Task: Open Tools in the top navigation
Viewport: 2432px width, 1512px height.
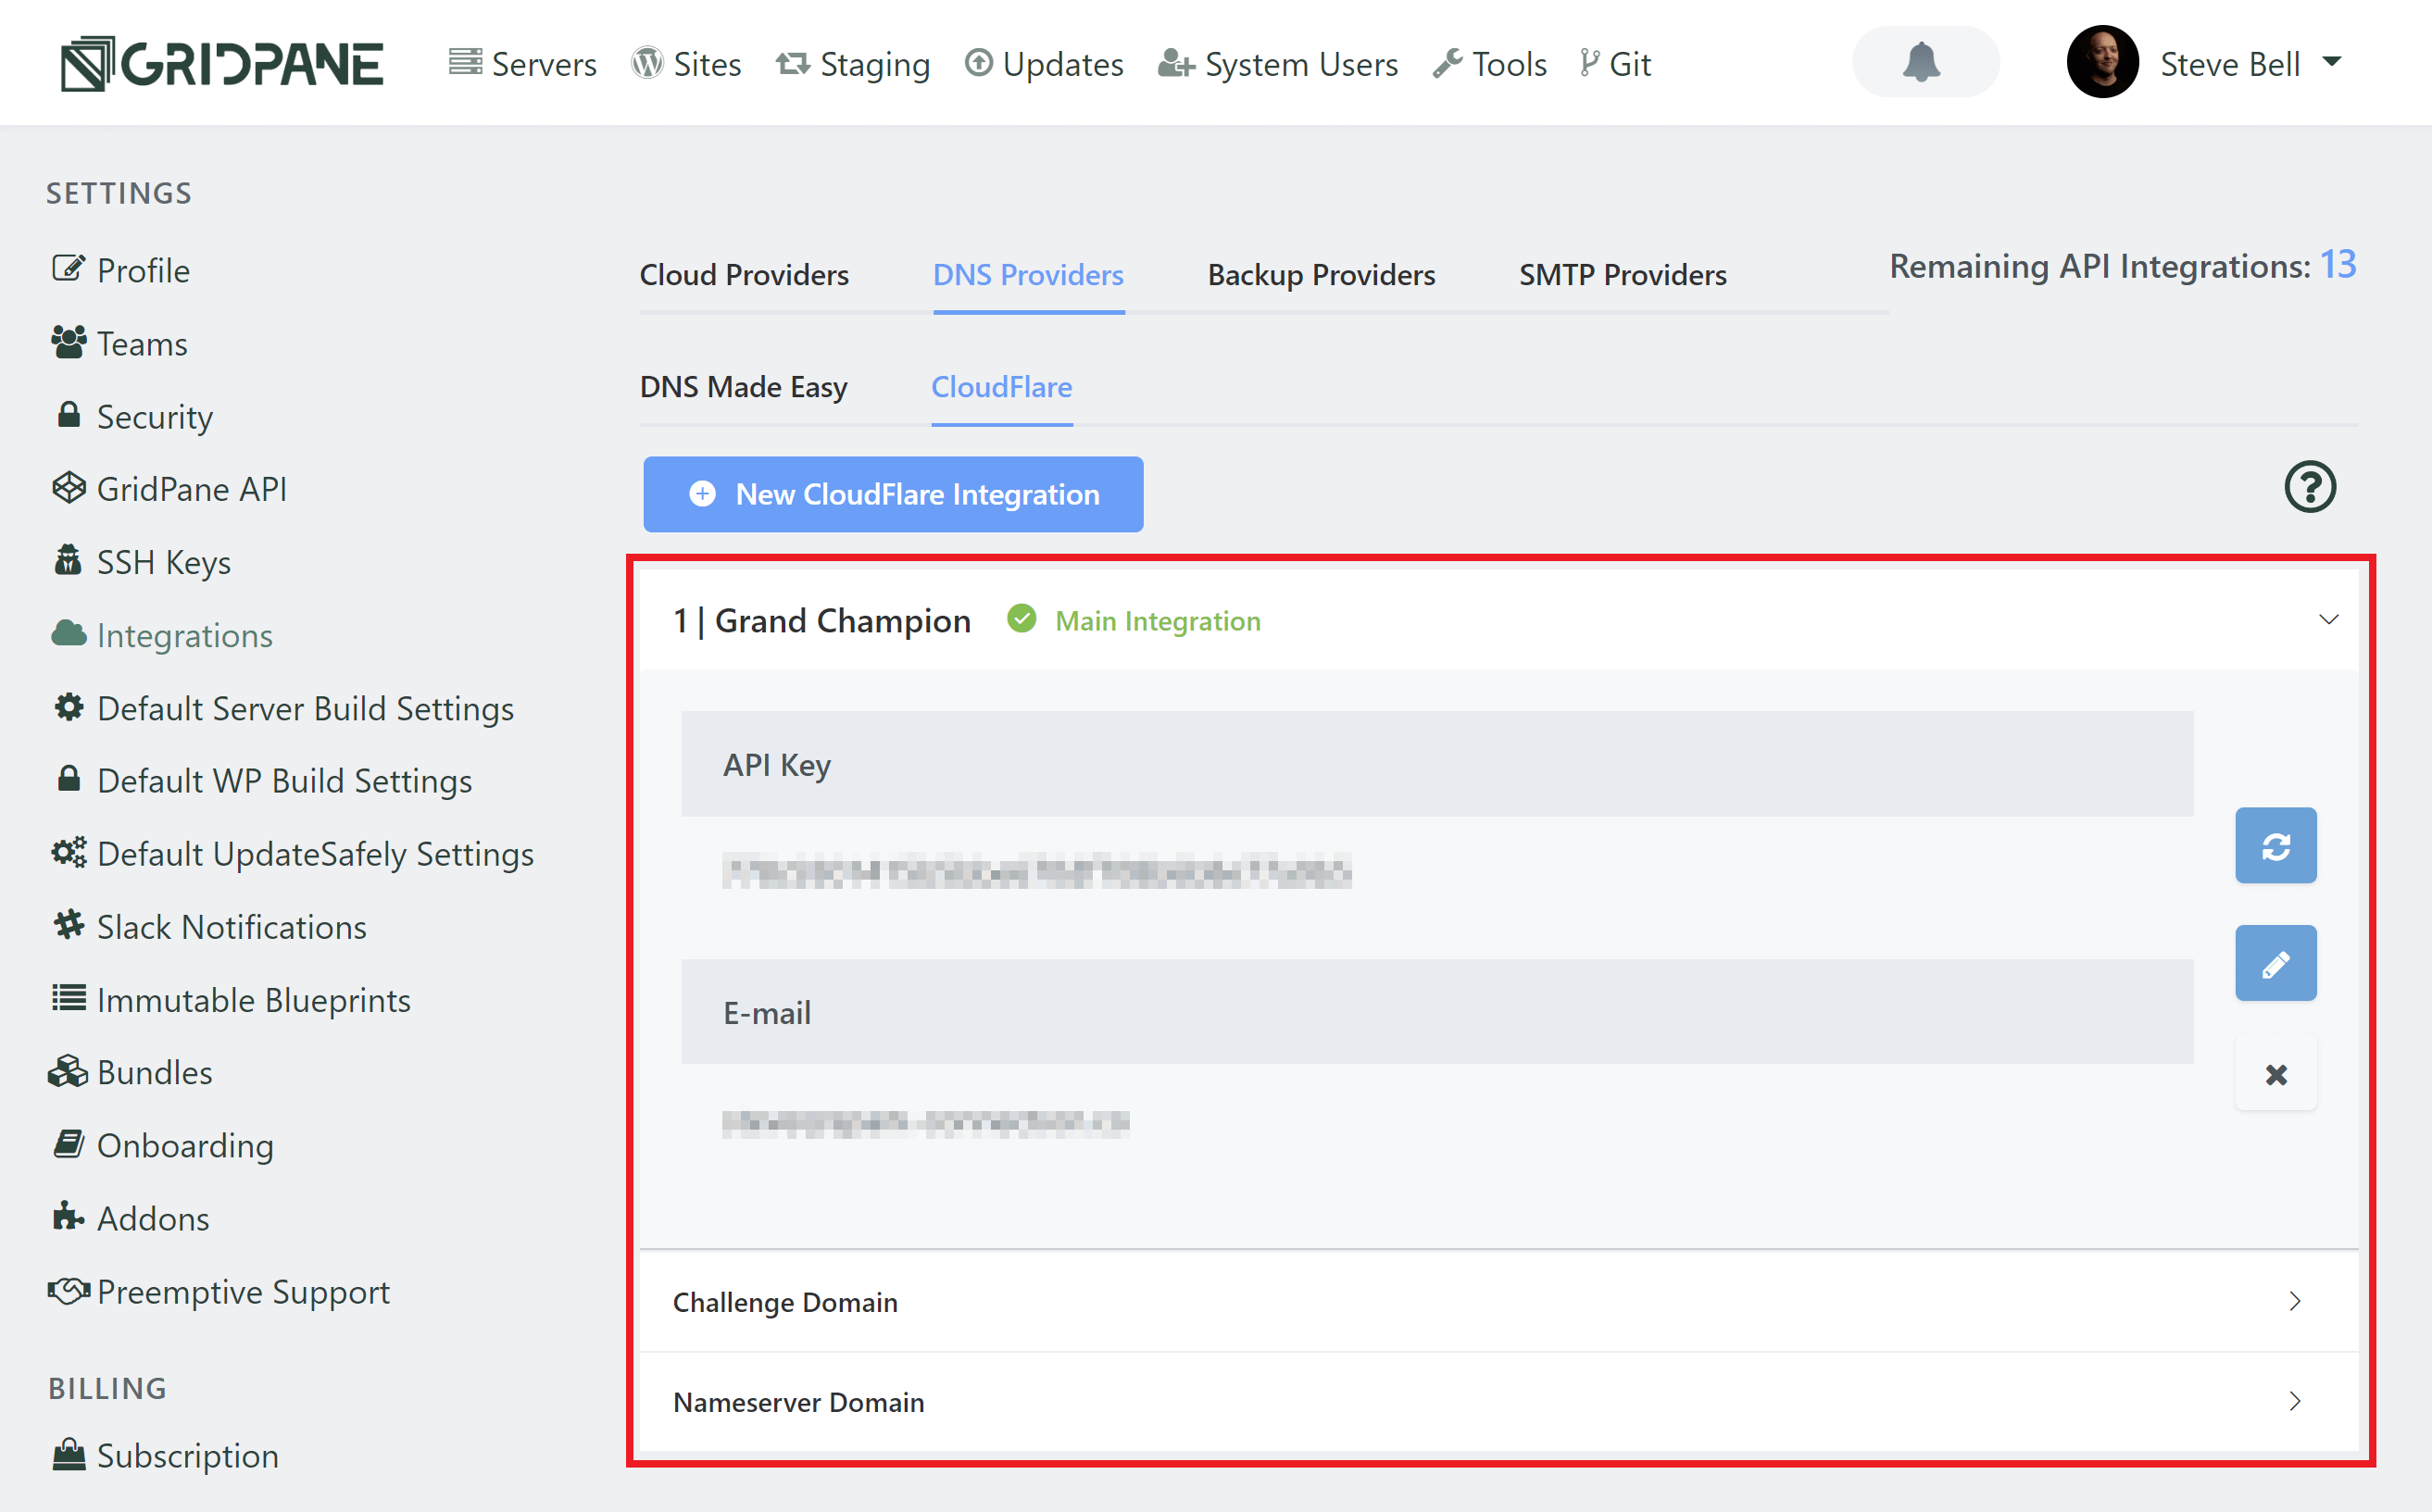Action: point(1490,64)
